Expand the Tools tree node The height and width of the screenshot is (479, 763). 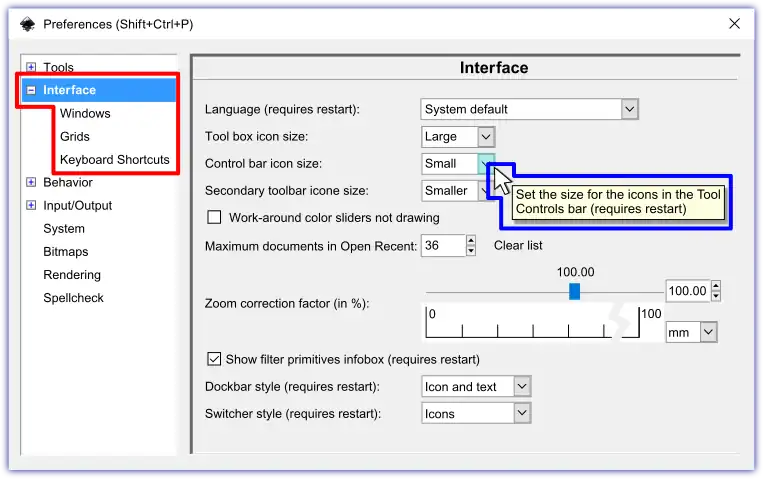point(31,67)
